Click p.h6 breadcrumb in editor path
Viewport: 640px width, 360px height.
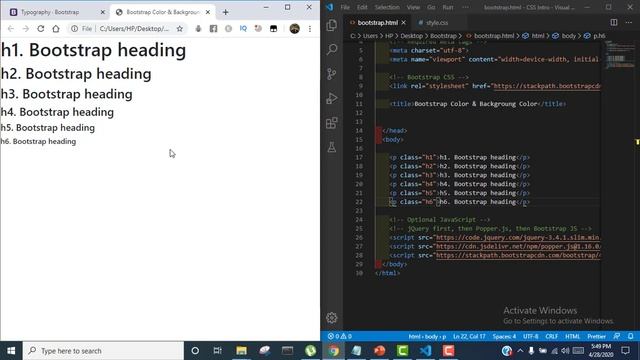[599, 36]
